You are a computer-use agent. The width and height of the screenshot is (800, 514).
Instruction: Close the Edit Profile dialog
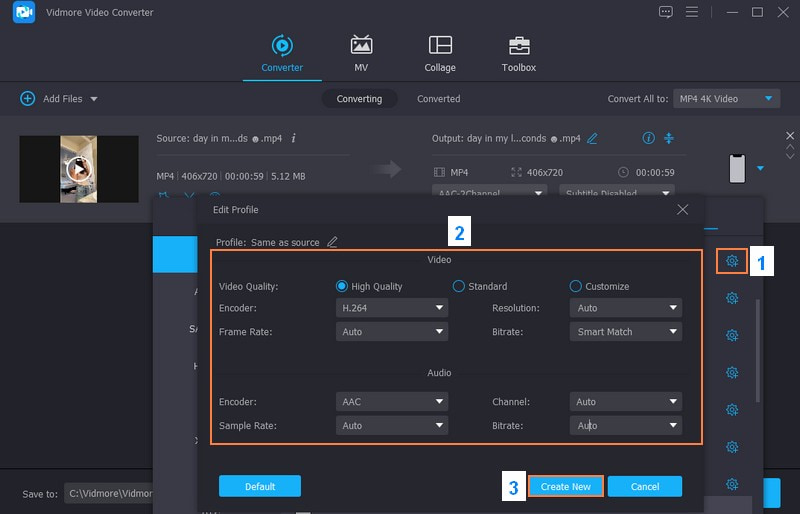pyautogui.click(x=682, y=210)
